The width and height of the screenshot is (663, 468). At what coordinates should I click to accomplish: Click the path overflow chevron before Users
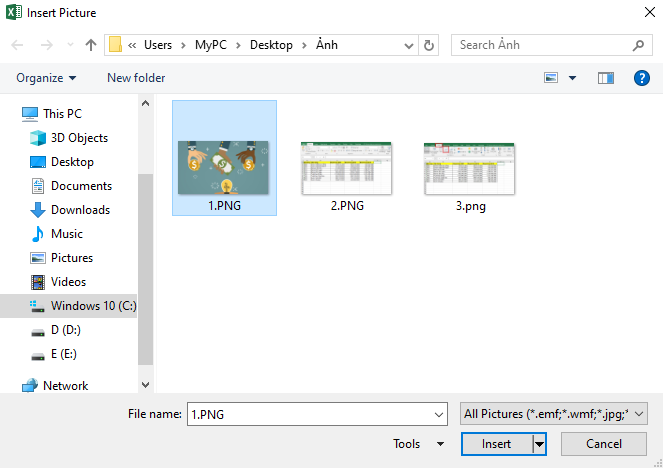(132, 45)
